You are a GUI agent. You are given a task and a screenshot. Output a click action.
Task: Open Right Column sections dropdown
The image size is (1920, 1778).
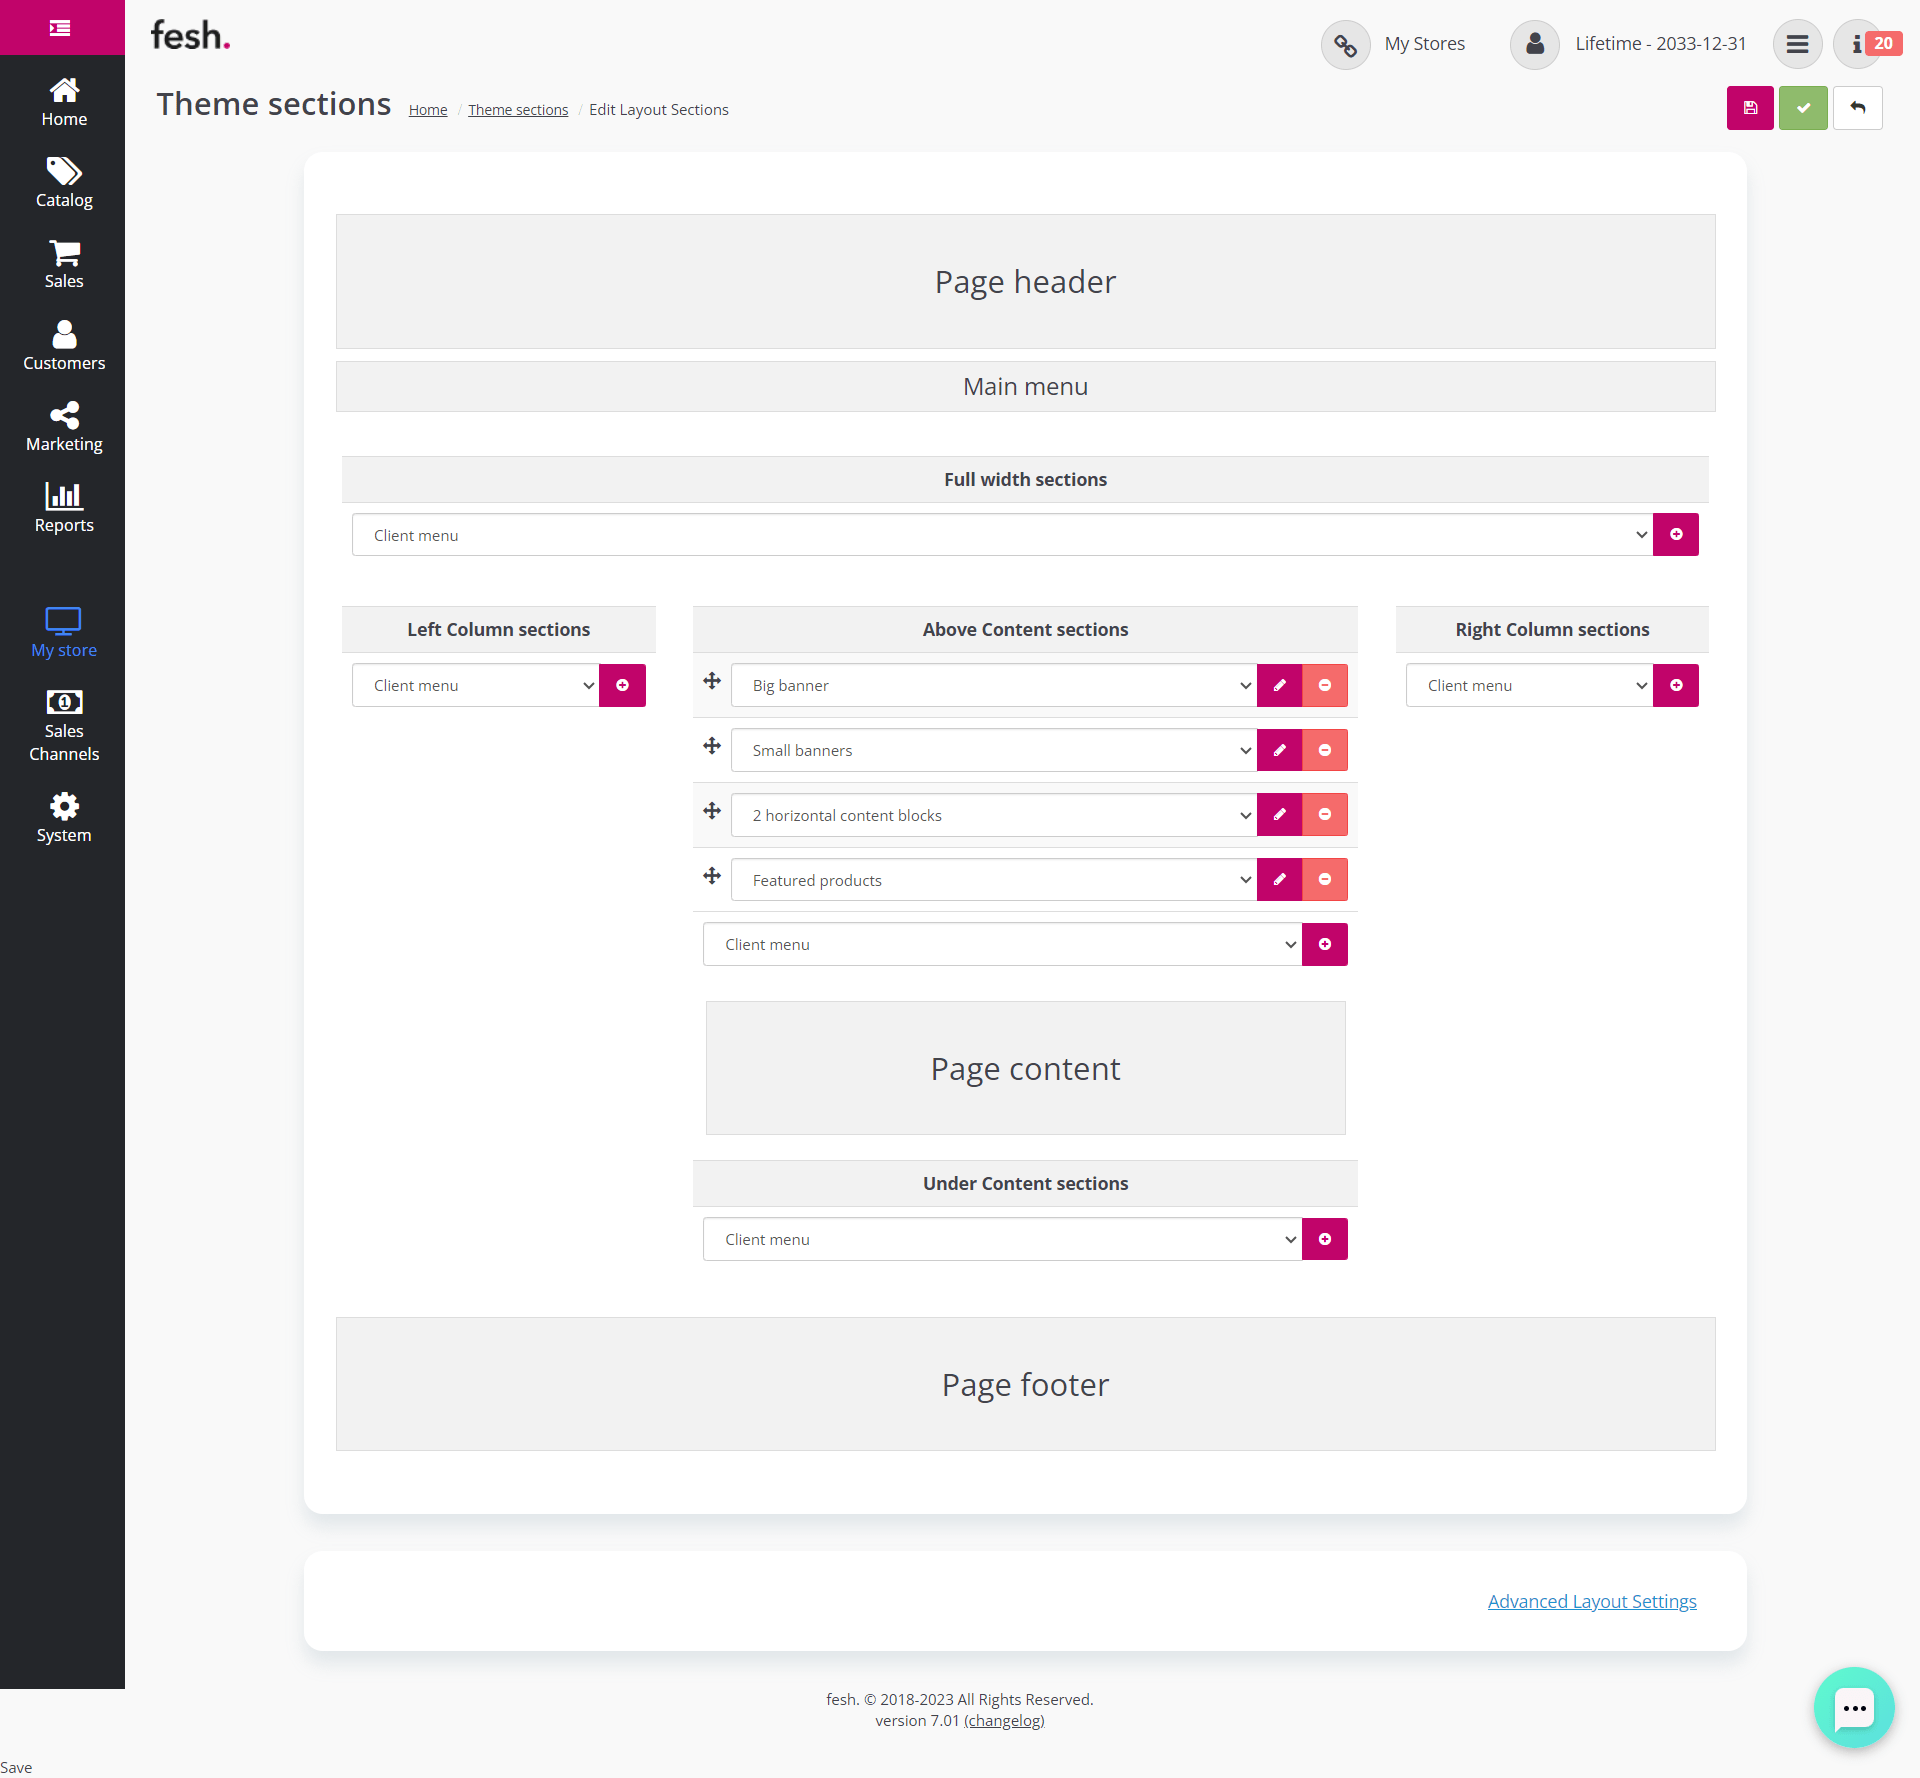click(x=1528, y=686)
